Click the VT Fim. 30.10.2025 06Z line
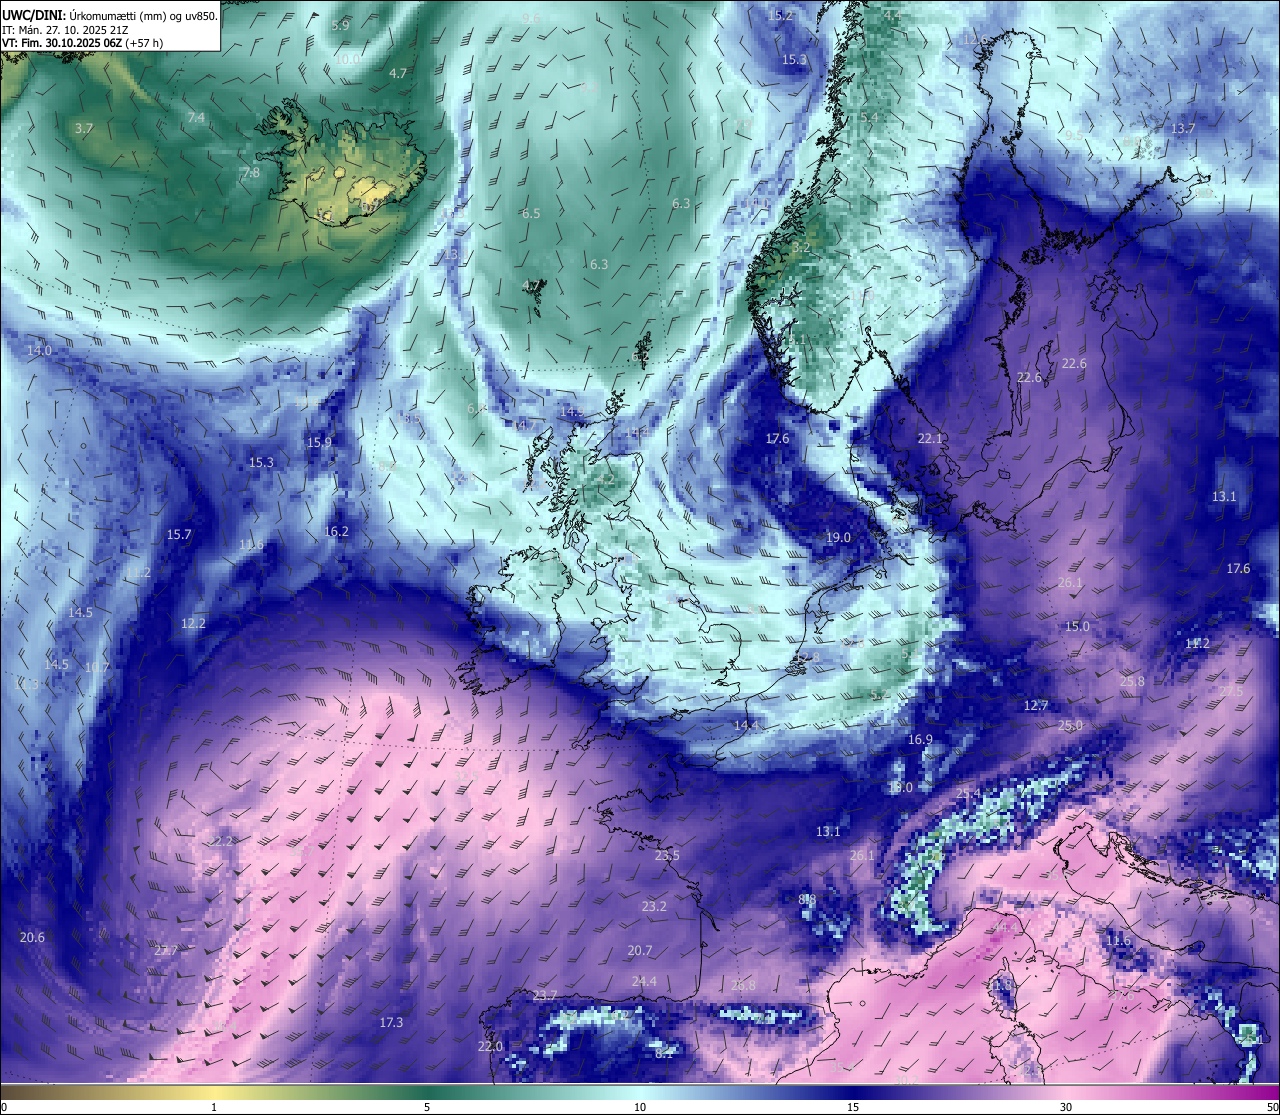The width and height of the screenshot is (1280, 1115). 82,43
